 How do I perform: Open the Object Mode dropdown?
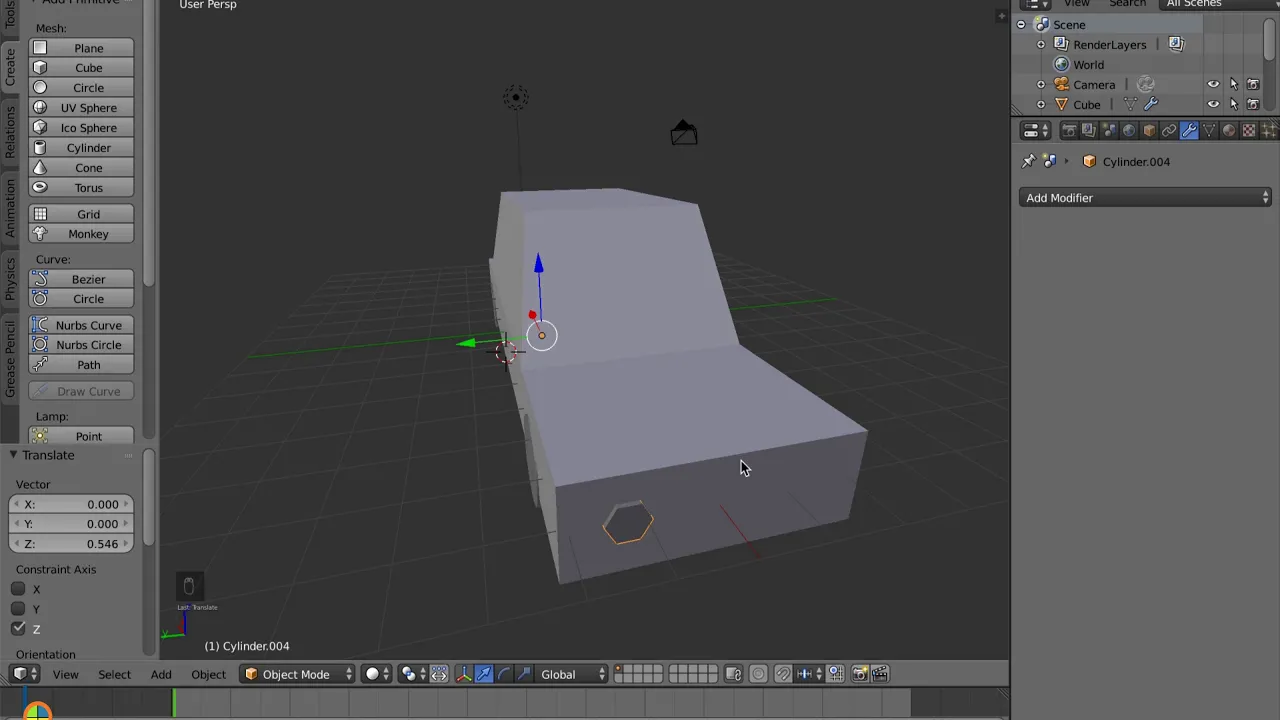(x=298, y=674)
